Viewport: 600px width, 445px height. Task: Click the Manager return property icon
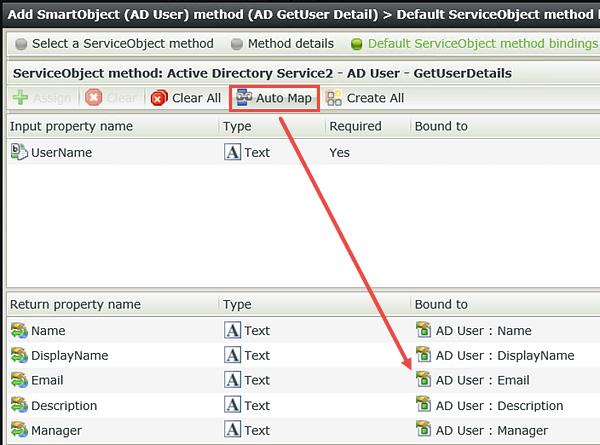click(x=19, y=430)
